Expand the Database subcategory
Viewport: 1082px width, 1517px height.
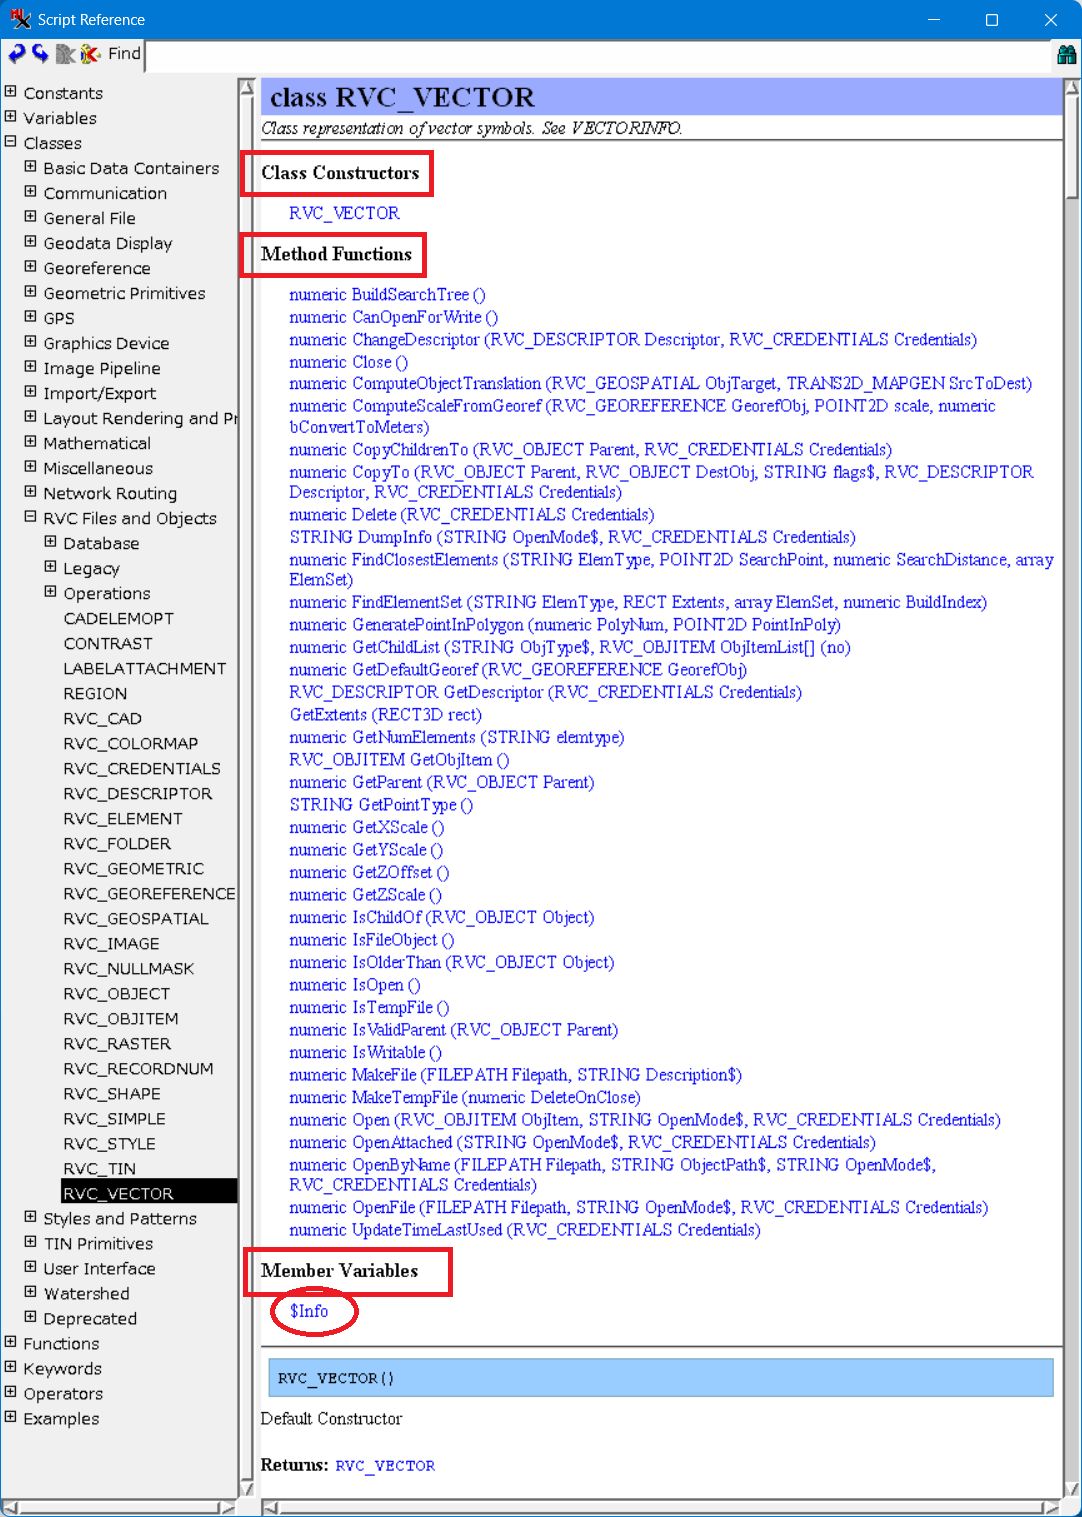point(51,542)
